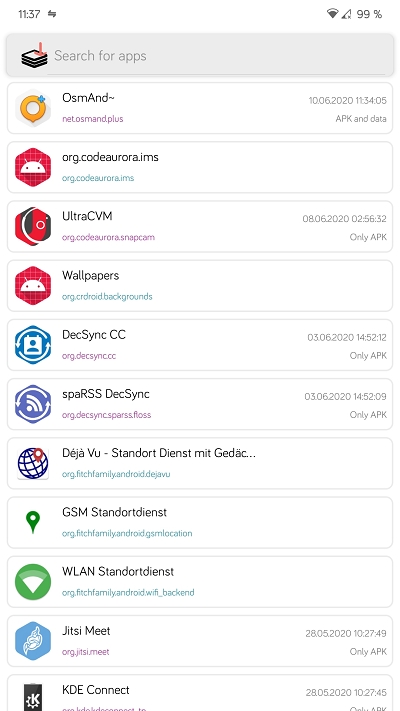
Task: Open the WLAN Standortdienst entry title
Action: (x=118, y=571)
